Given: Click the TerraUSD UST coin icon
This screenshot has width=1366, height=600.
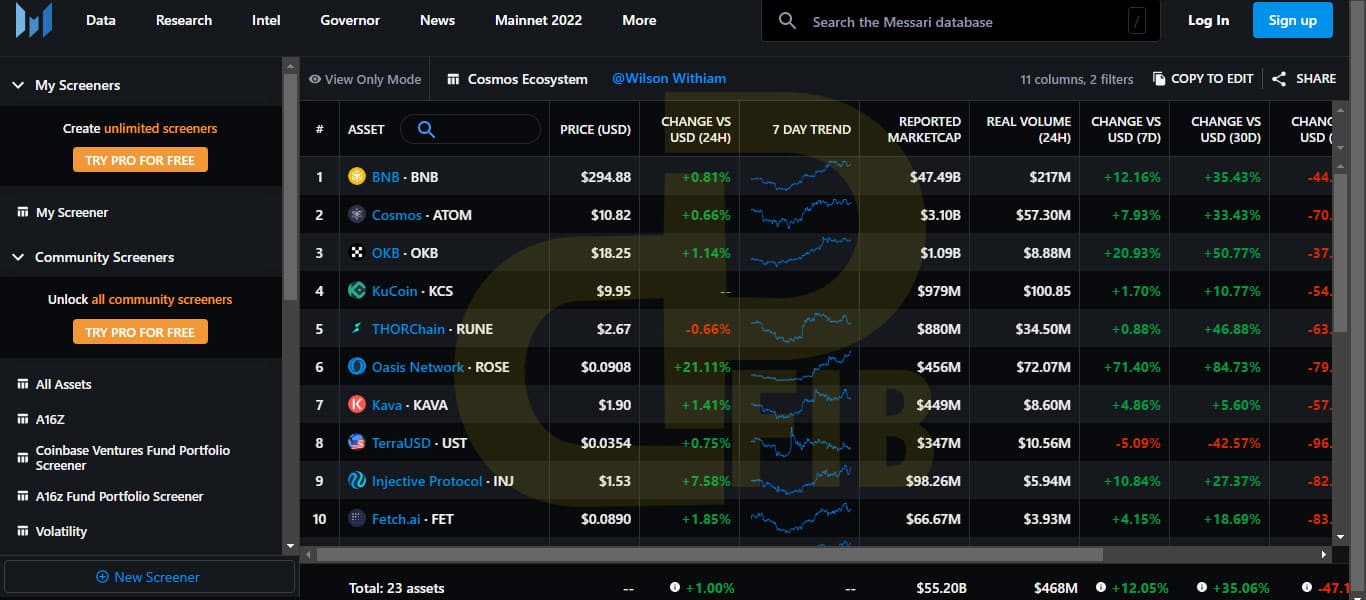Looking at the screenshot, I should 357,443.
